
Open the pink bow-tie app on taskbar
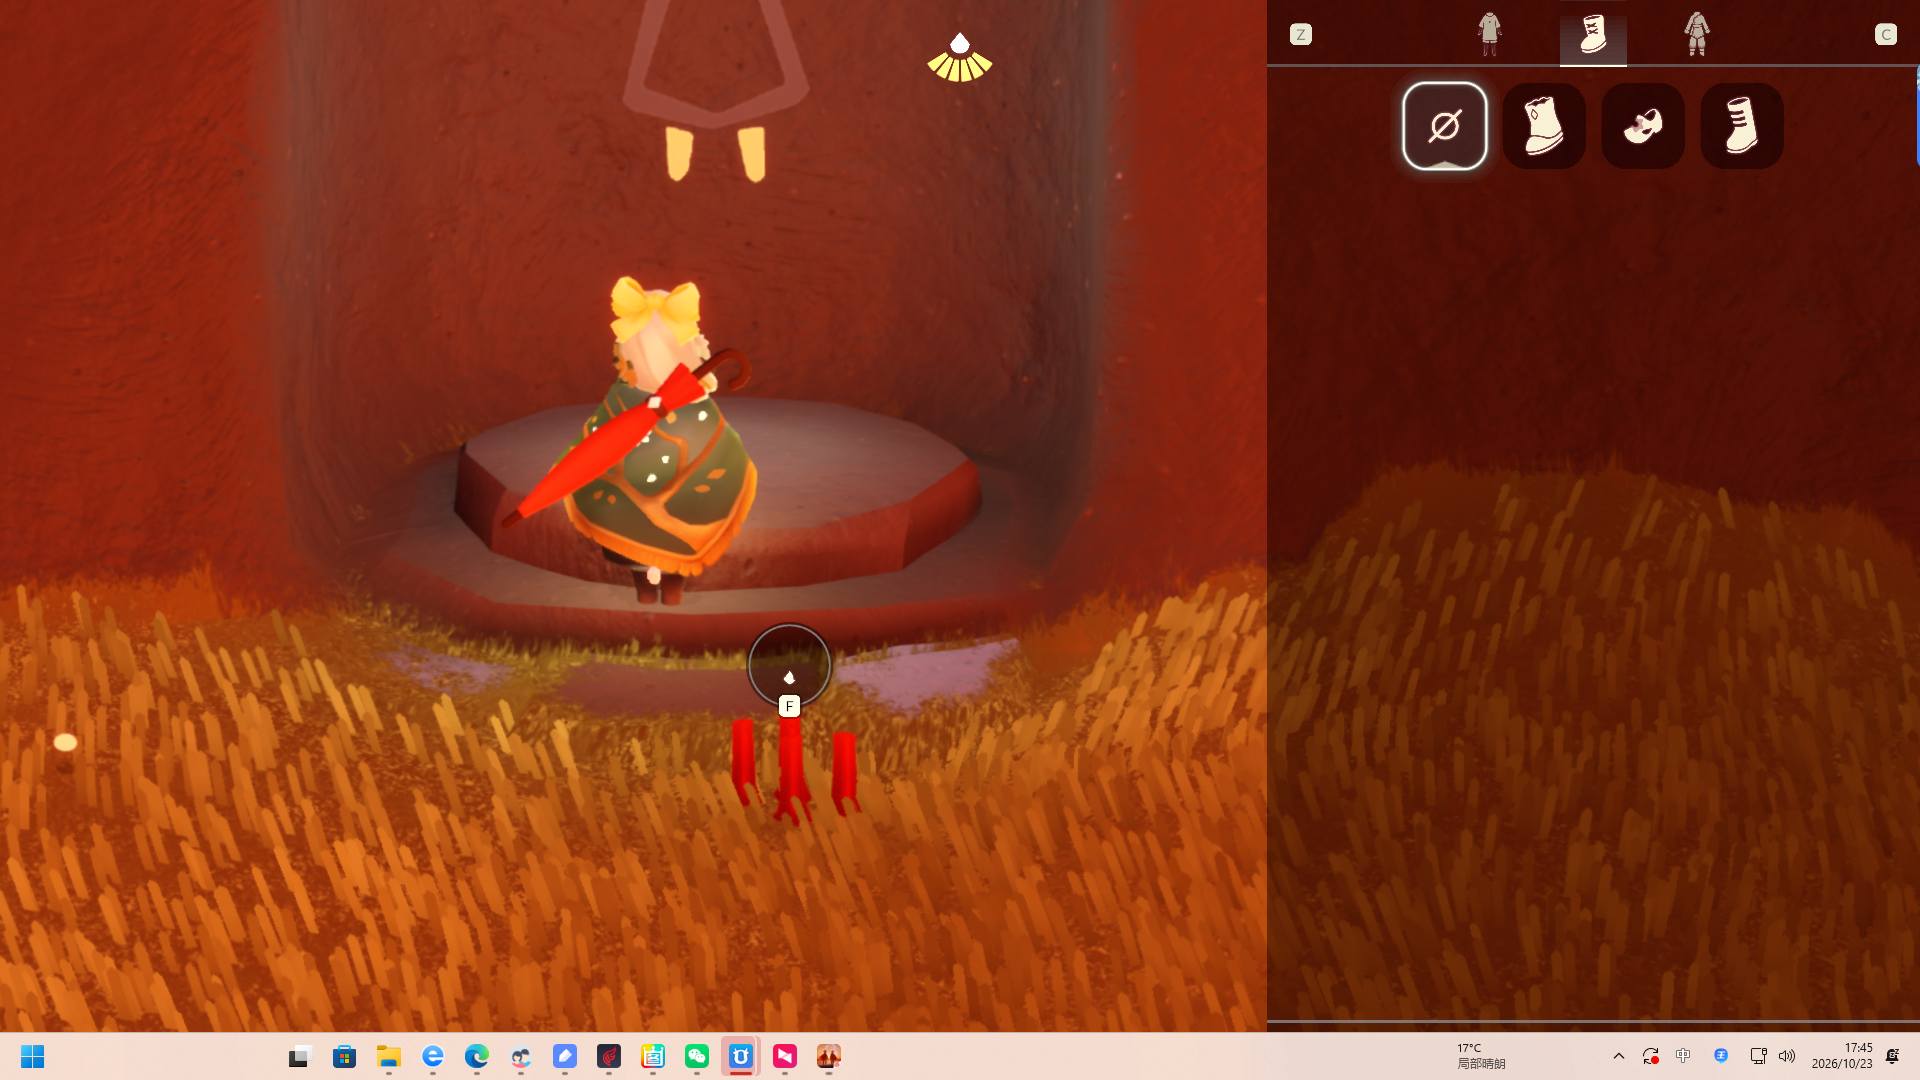click(784, 1057)
